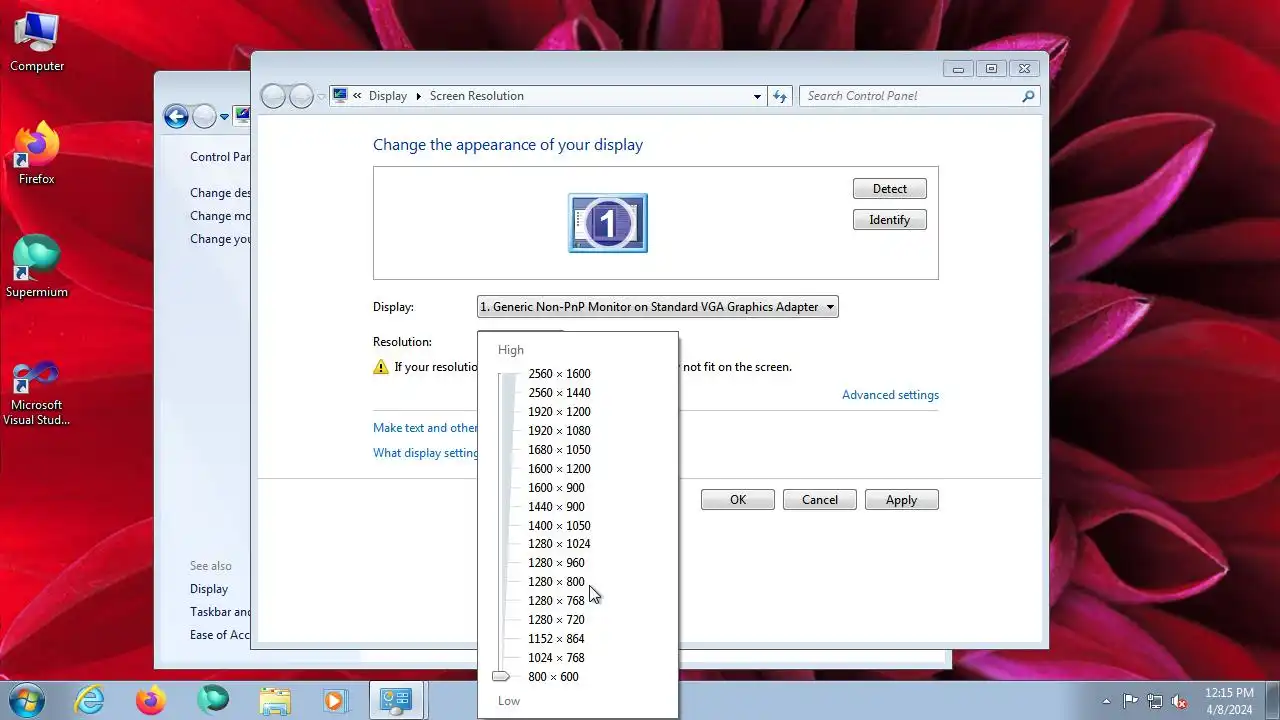
Task: Choose 1280 × 720 resolution
Action: pos(556,620)
